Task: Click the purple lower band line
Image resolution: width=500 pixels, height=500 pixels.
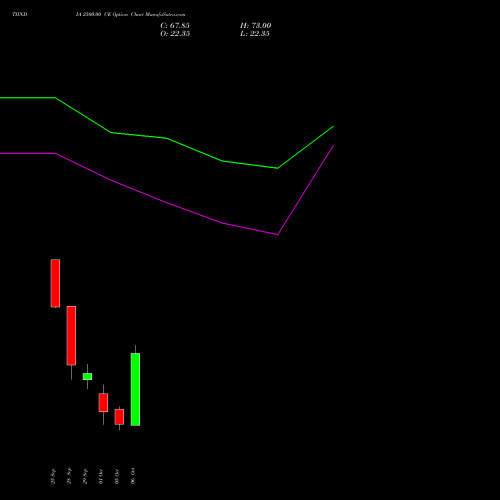Action: pyautogui.click(x=167, y=202)
